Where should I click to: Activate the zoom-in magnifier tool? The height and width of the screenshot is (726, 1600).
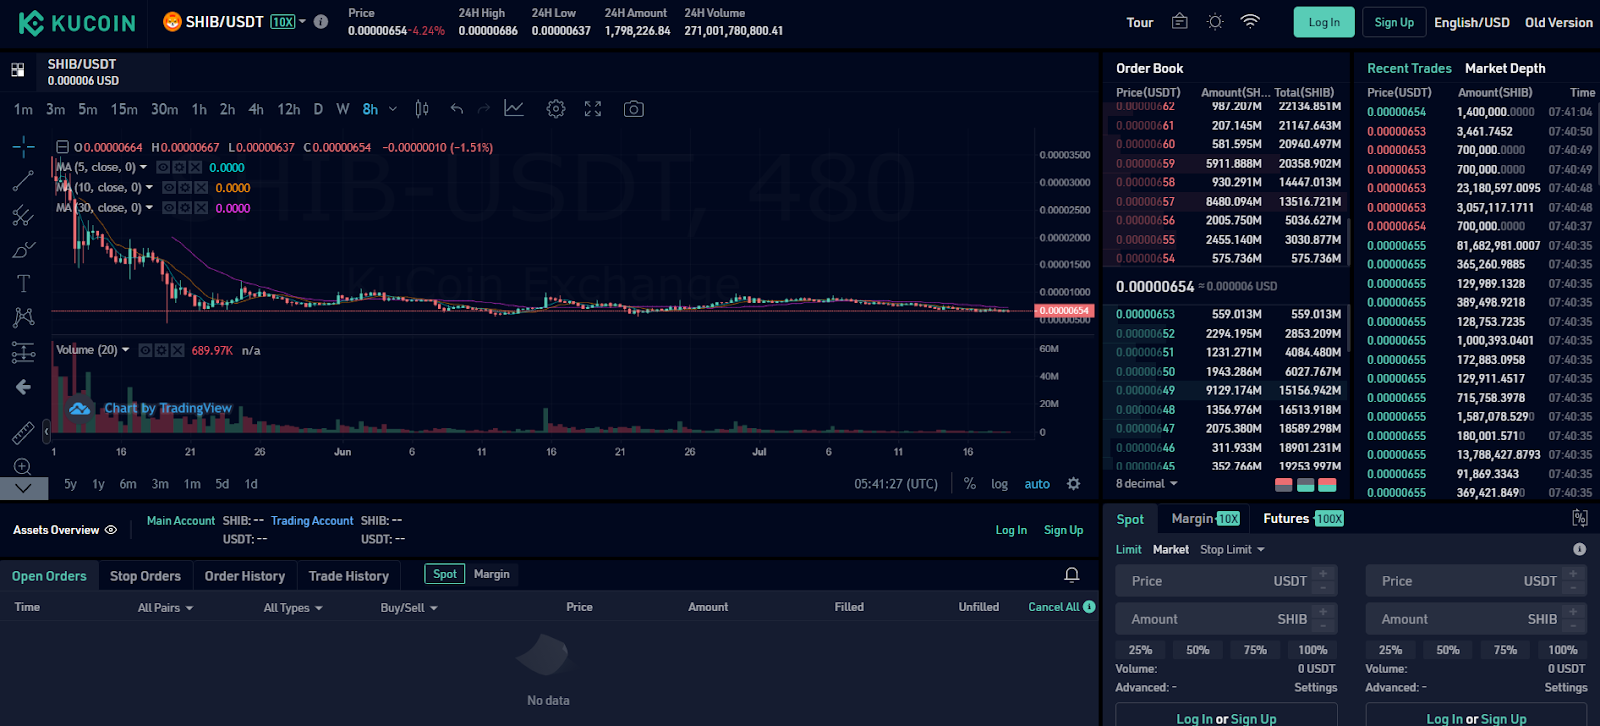click(23, 466)
